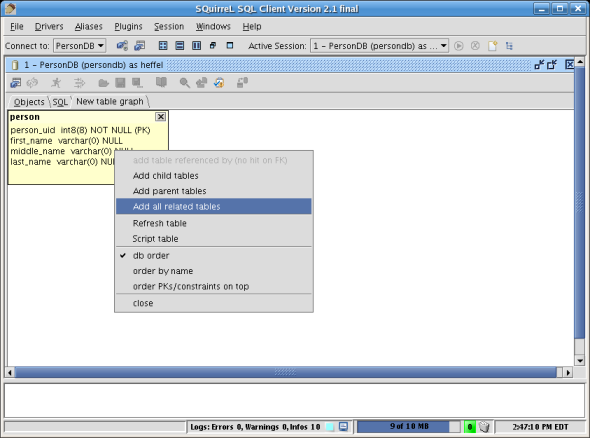
Task: Select the order by name option
Action: click(214, 271)
